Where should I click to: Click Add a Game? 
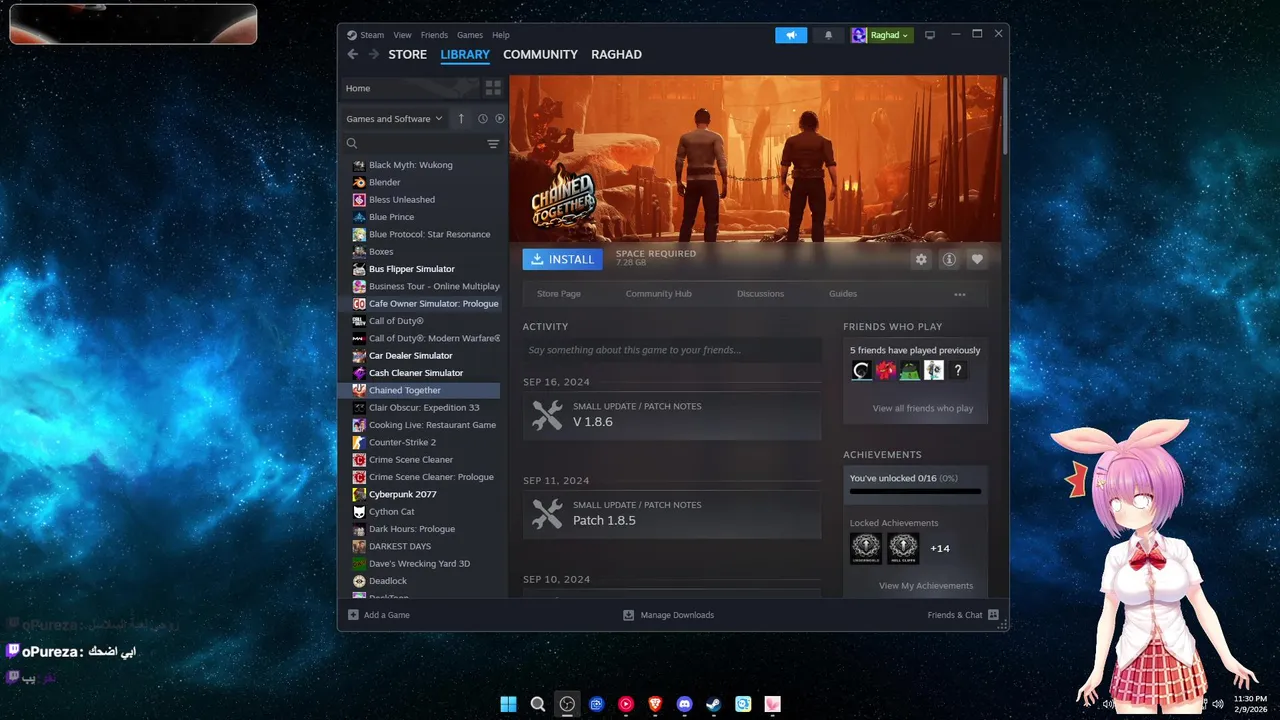pos(379,615)
